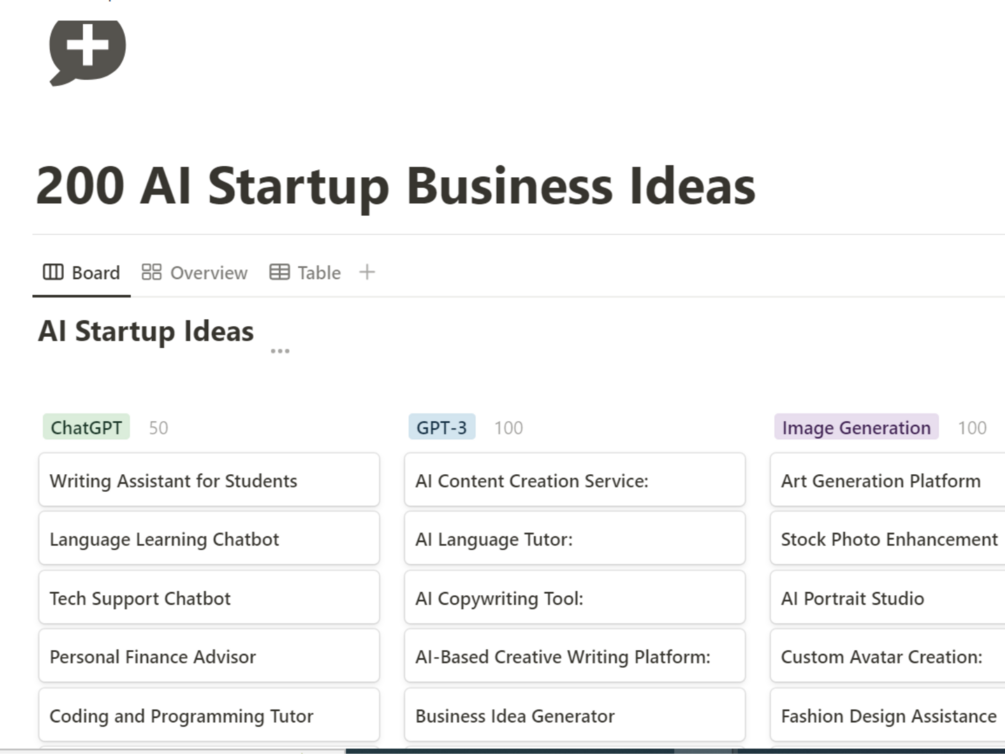
Task: Switch to the Table view tab
Action: 305,272
